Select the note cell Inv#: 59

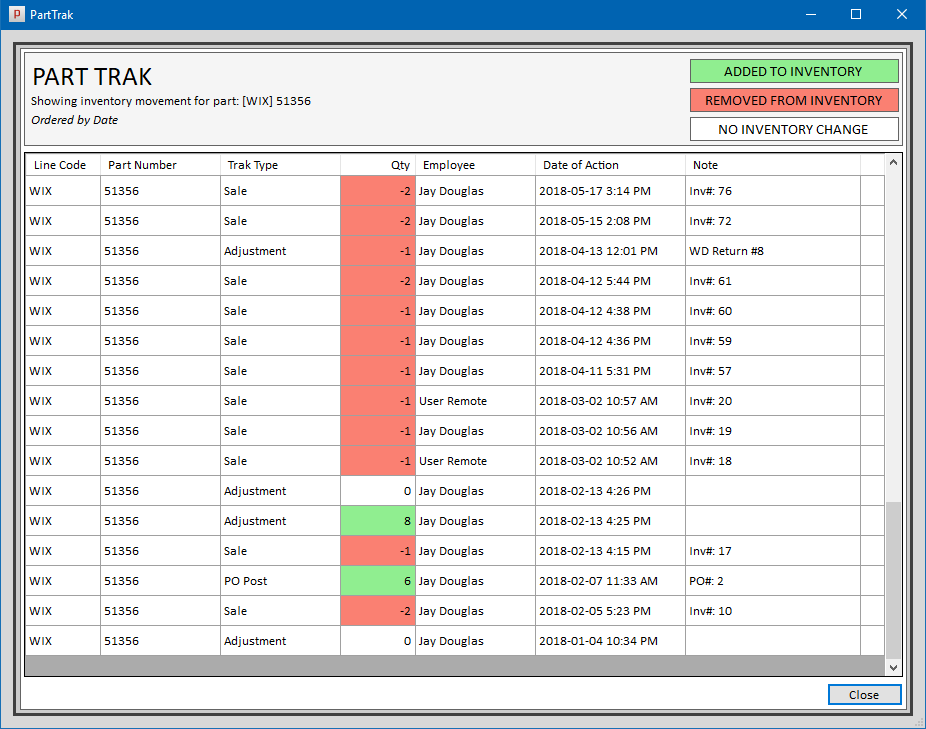(772, 341)
